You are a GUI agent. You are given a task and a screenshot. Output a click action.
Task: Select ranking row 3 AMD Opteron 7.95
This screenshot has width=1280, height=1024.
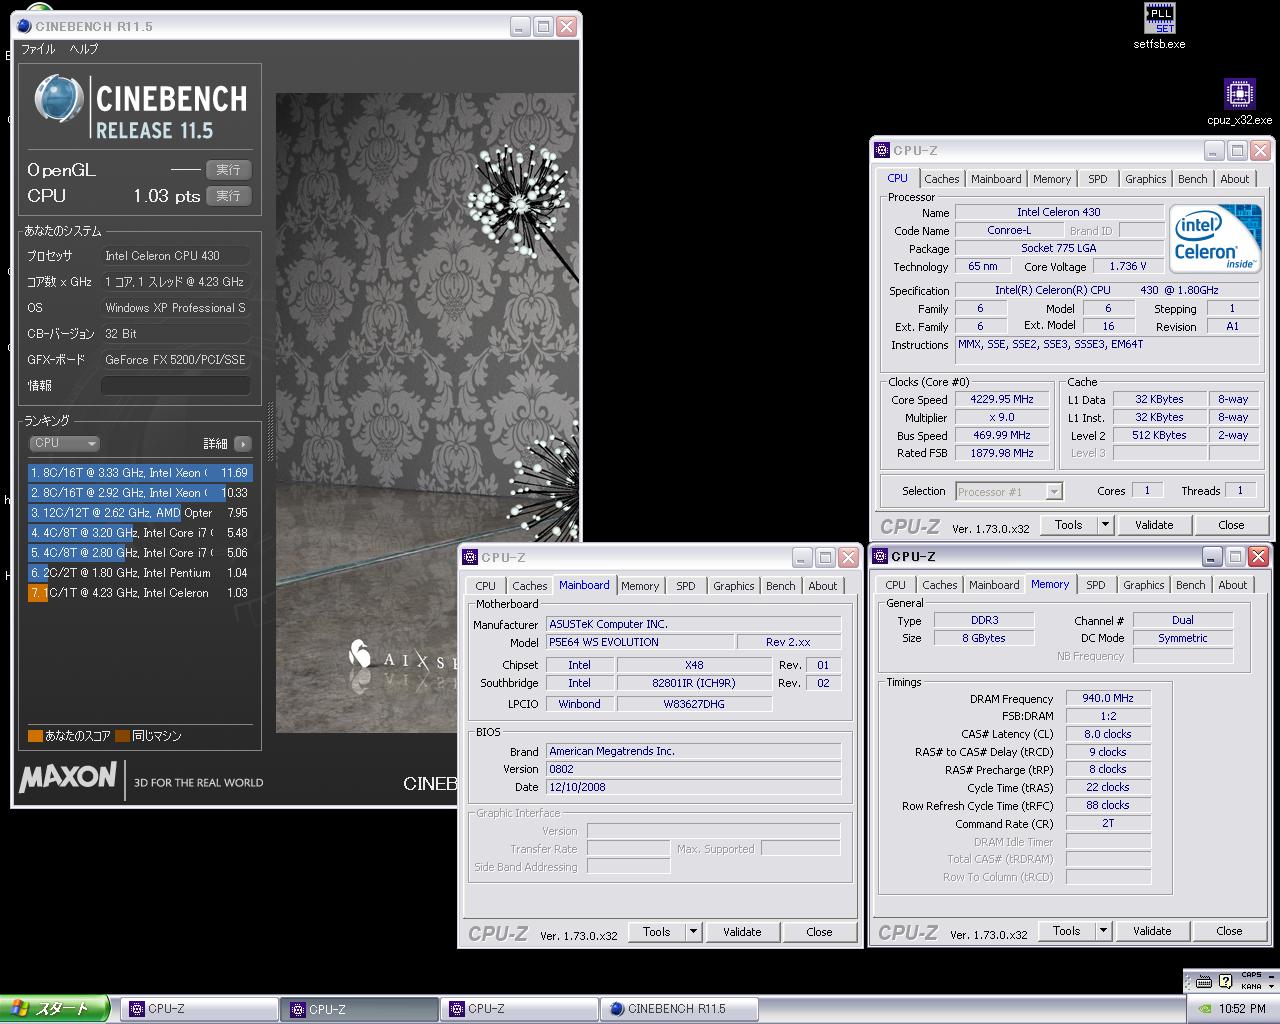click(x=140, y=513)
